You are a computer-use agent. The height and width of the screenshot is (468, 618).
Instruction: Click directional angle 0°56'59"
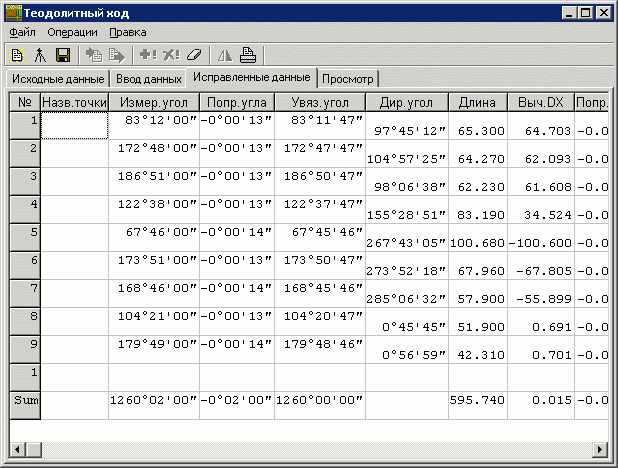(x=414, y=355)
